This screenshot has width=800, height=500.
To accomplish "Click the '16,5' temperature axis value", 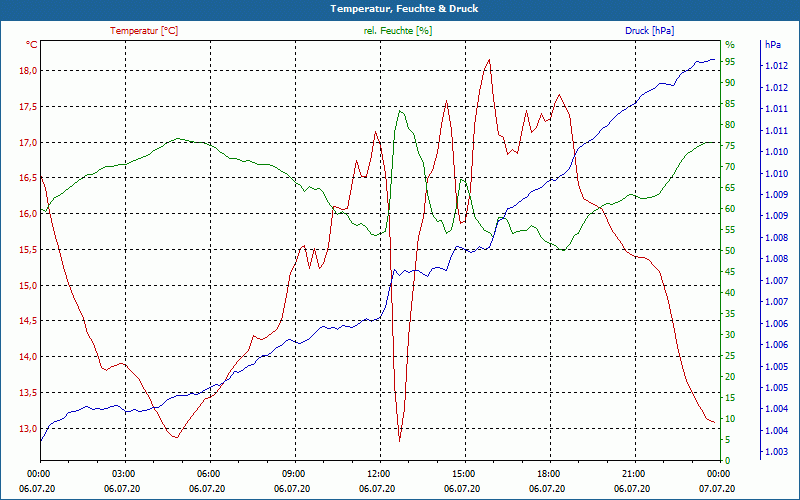I will tap(29, 178).
